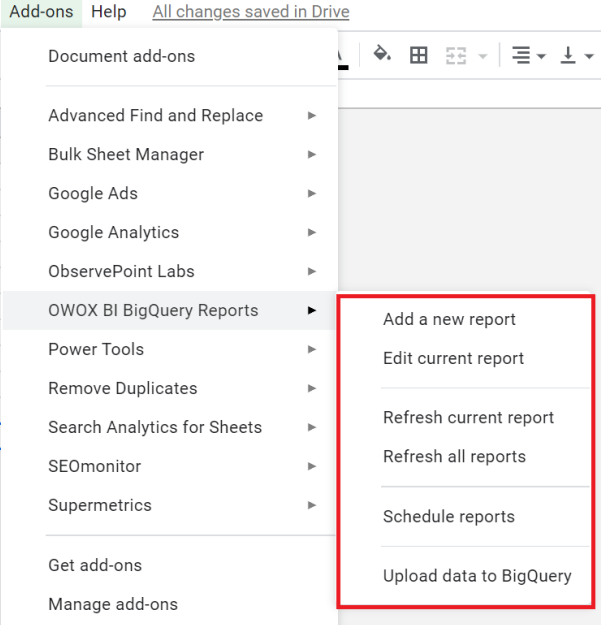Choose Get add-ons

coord(170,566)
